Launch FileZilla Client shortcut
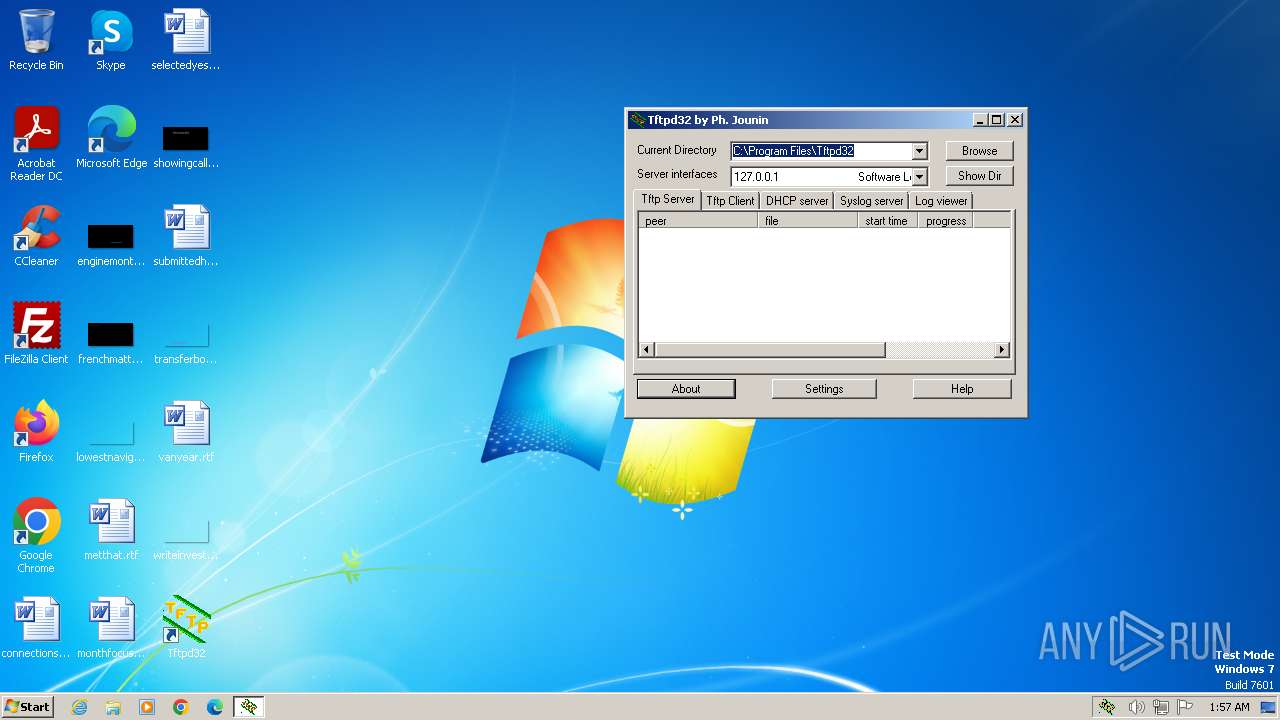1280x720 pixels. pos(36,334)
